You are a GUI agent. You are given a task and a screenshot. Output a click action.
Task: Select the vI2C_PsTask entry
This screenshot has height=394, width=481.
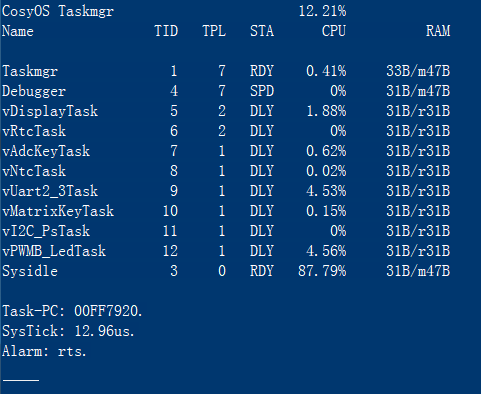click(46, 231)
